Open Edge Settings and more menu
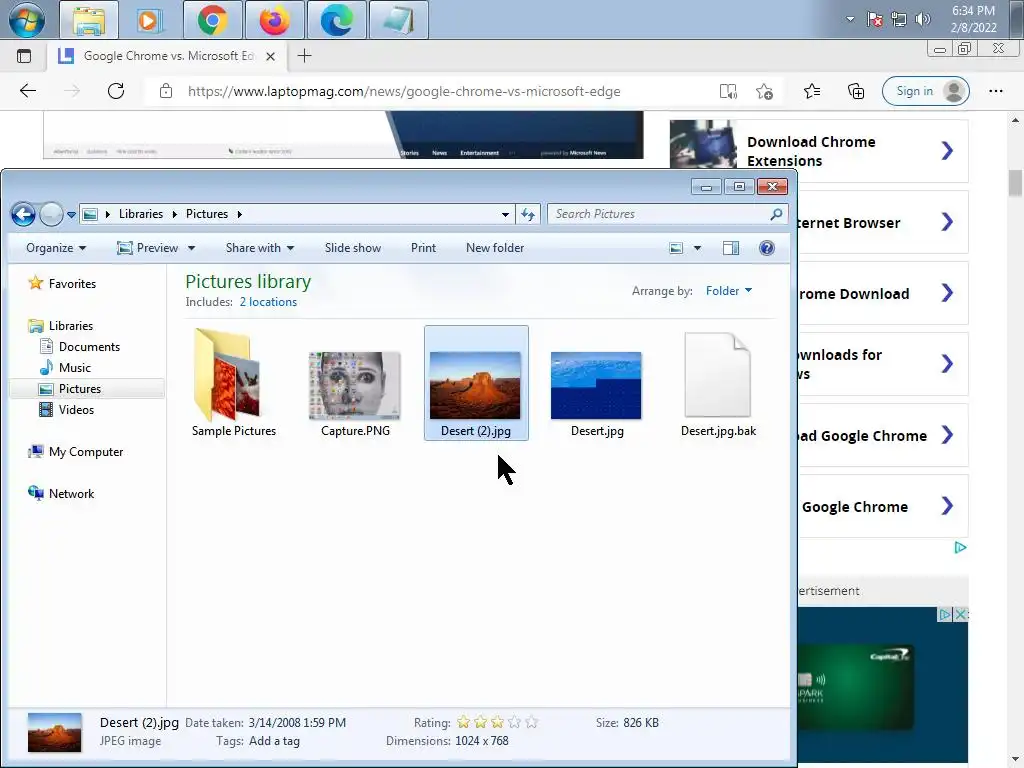Viewport: 1024px width, 768px height. (995, 91)
